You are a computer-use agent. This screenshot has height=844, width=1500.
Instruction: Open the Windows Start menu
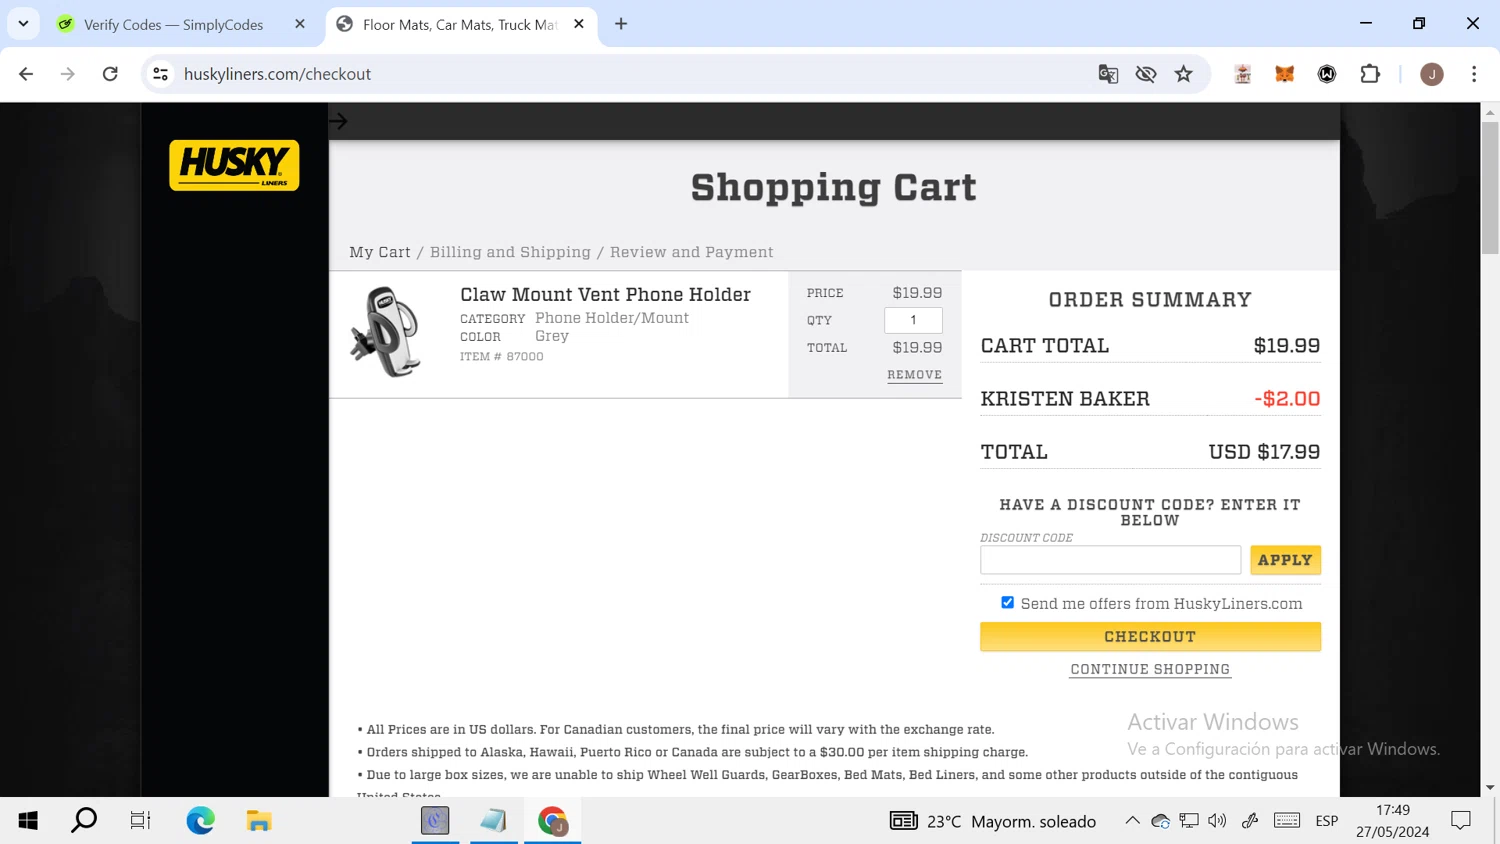[28, 821]
